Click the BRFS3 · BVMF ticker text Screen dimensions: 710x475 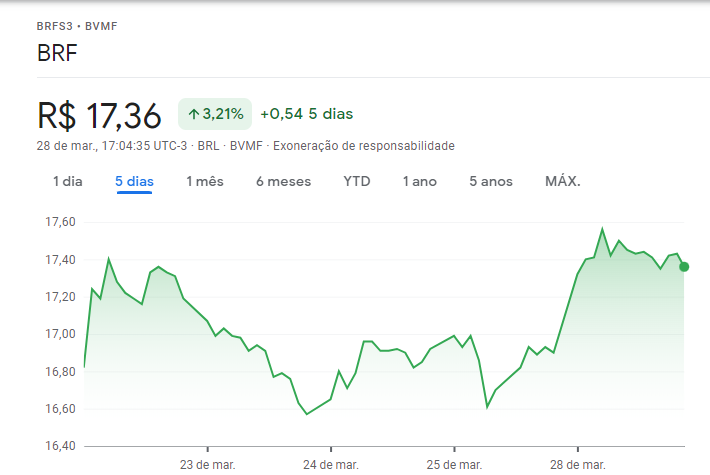(77, 26)
